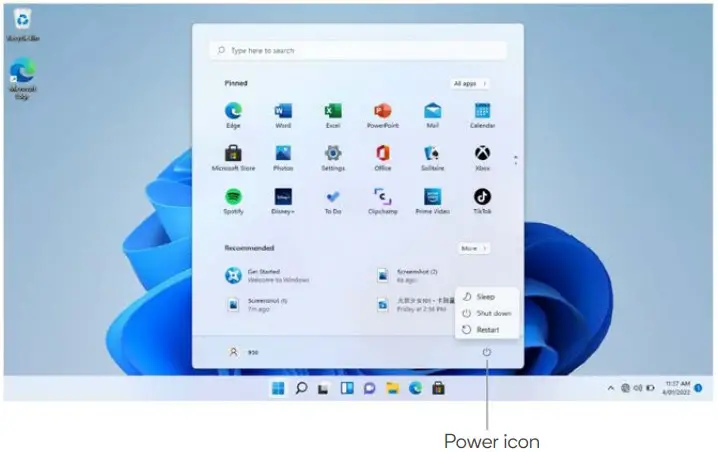
Task: Launch Clipchamp video editor
Action: pos(383,201)
